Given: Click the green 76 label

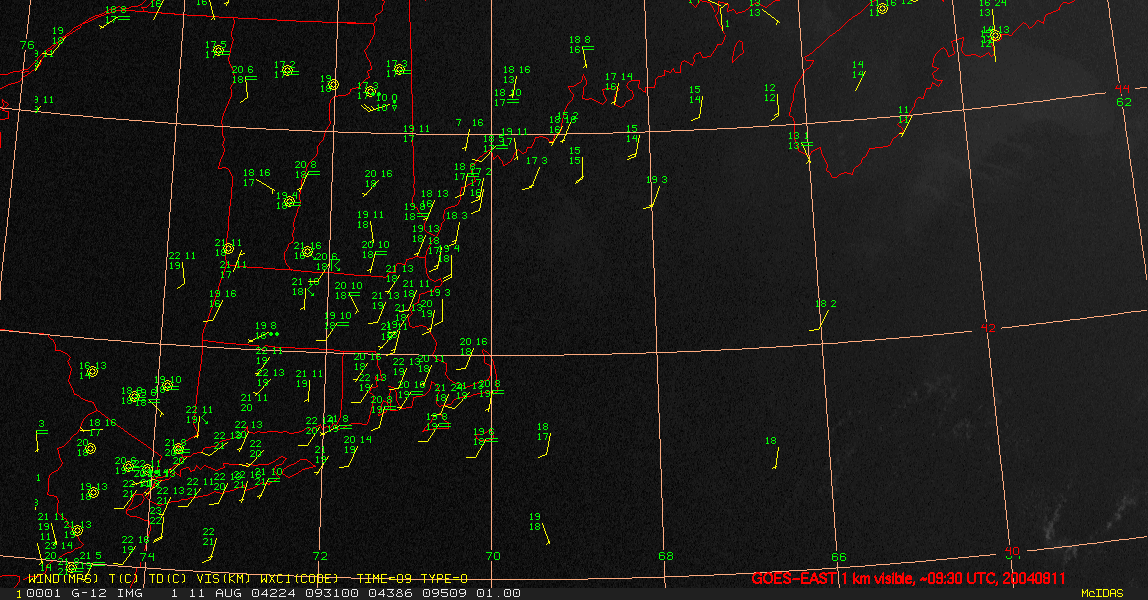Looking at the screenshot, I should 27,45.
